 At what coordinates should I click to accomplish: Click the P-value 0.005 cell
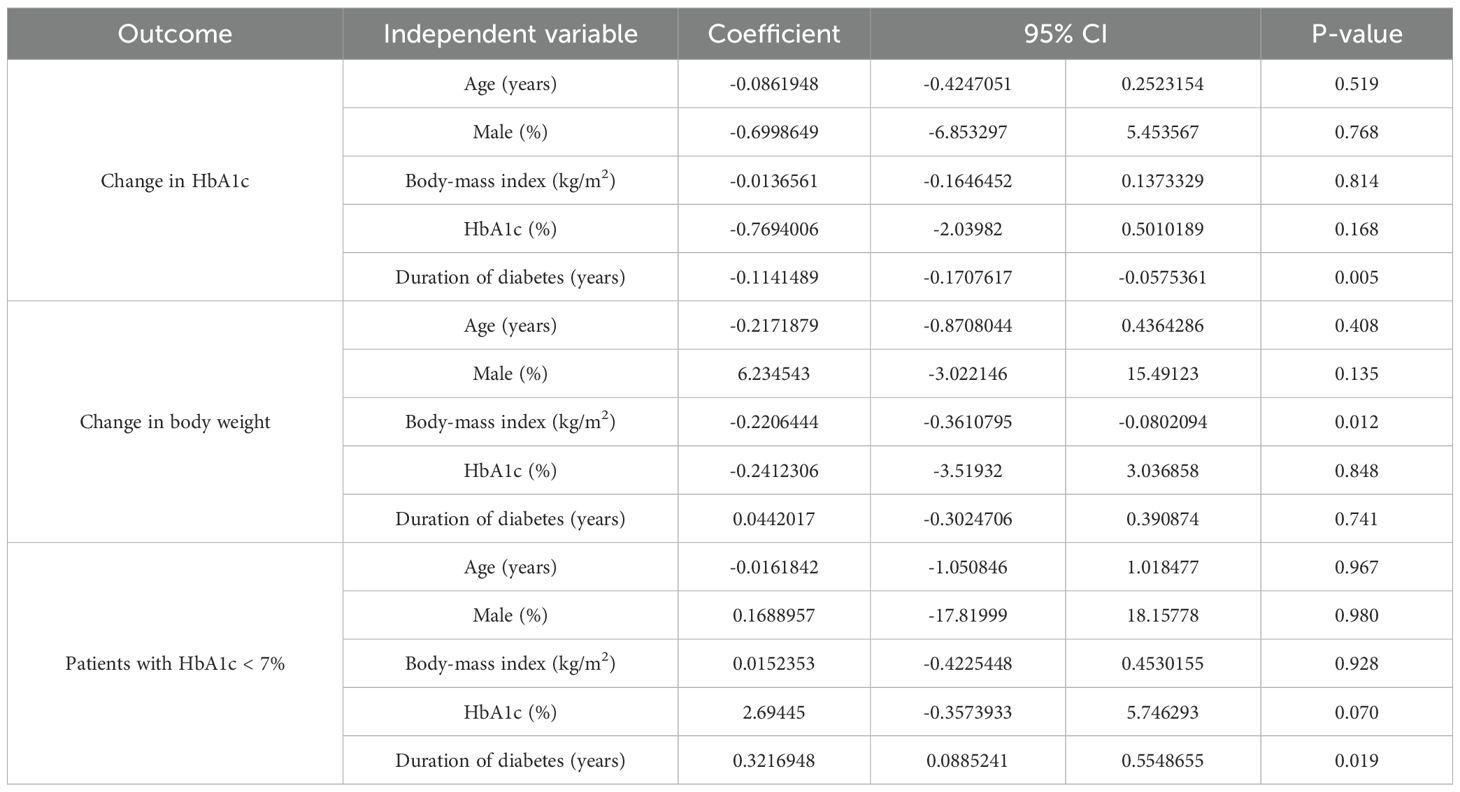[1356, 277]
